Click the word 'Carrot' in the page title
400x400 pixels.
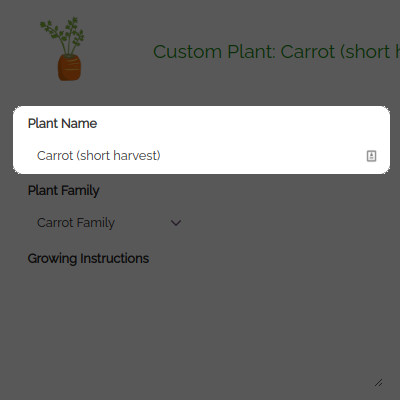[308, 52]
